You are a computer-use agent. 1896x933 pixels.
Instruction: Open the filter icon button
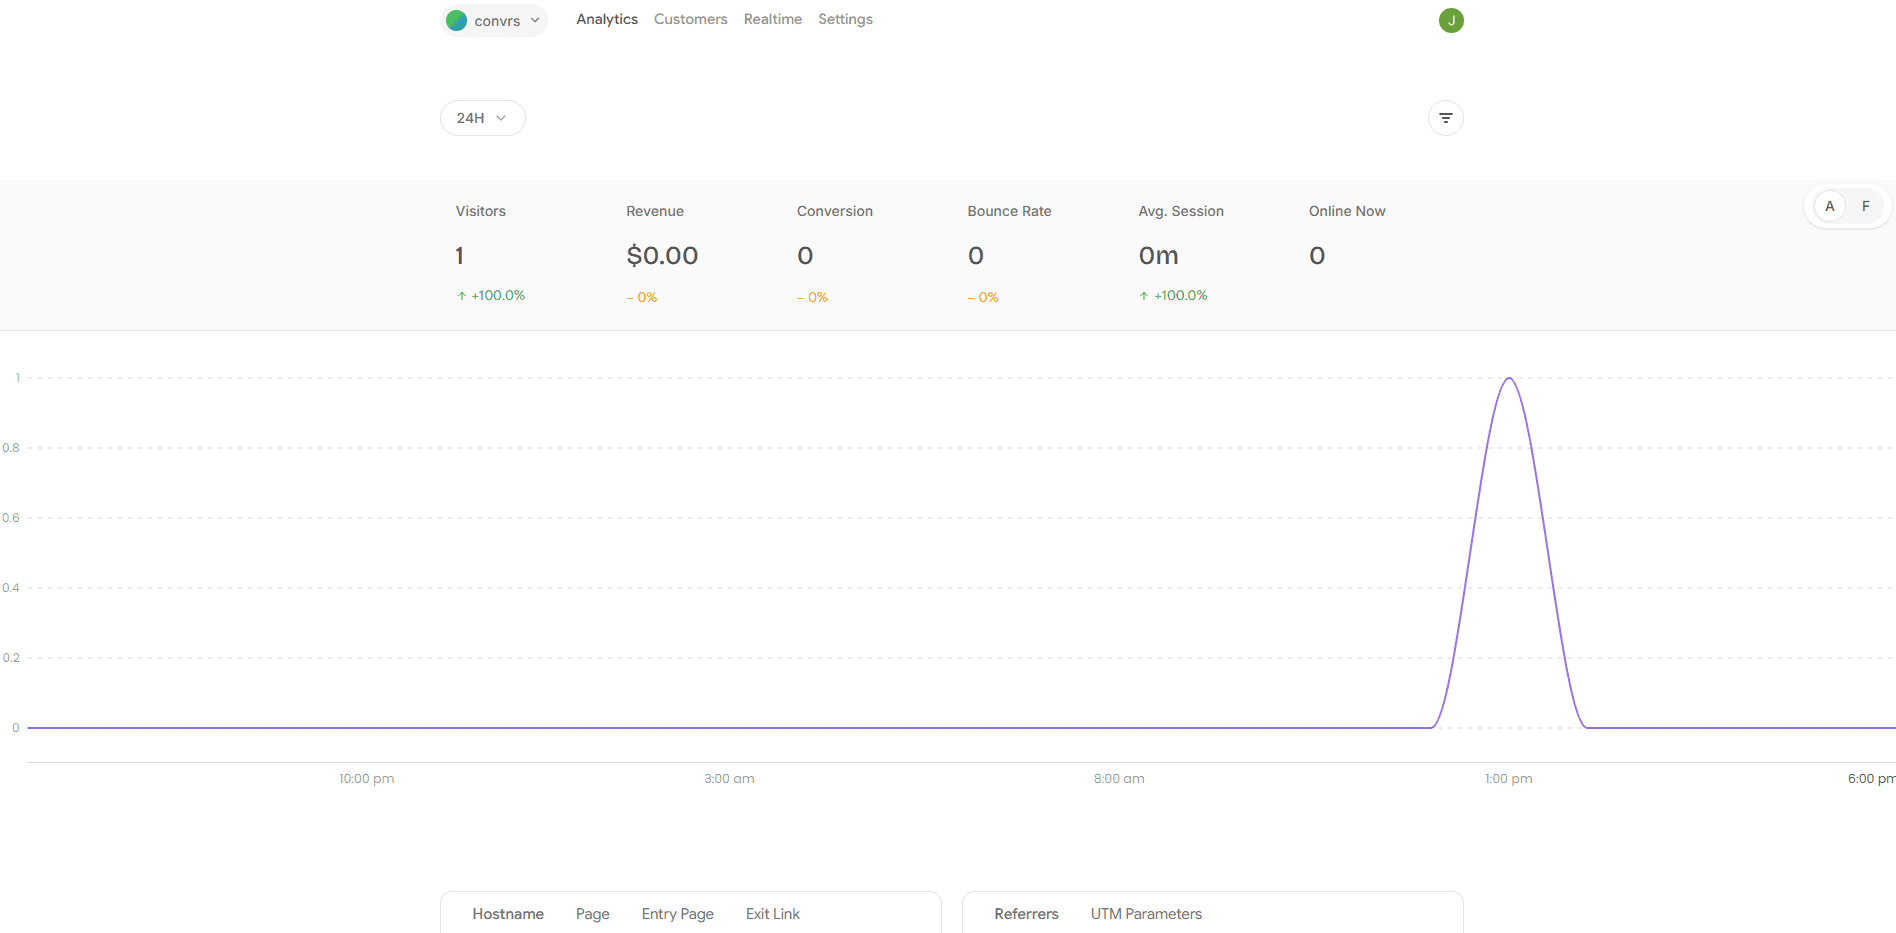click(x=1446, y=118)
